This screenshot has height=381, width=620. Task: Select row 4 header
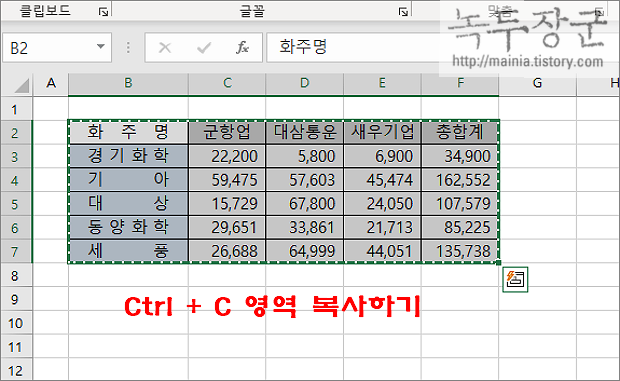pyautogui.click(x=16, y=180)
